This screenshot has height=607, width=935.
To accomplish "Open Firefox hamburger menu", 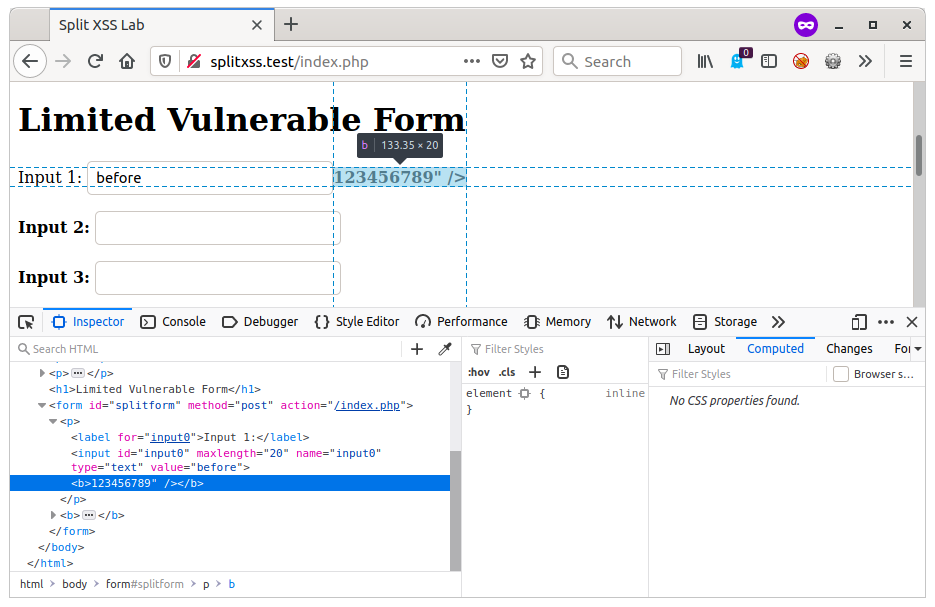I will pos(906,61).
